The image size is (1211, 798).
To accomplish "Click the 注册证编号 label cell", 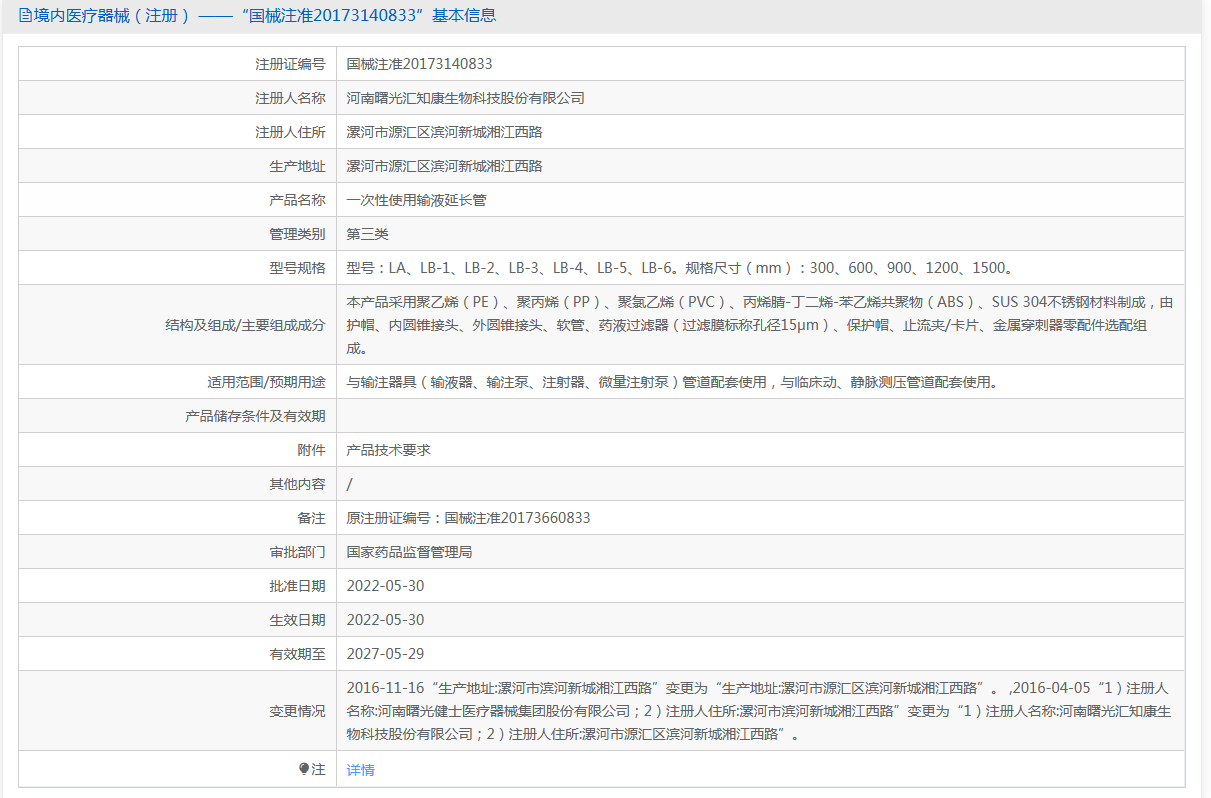I will [177, 64].
